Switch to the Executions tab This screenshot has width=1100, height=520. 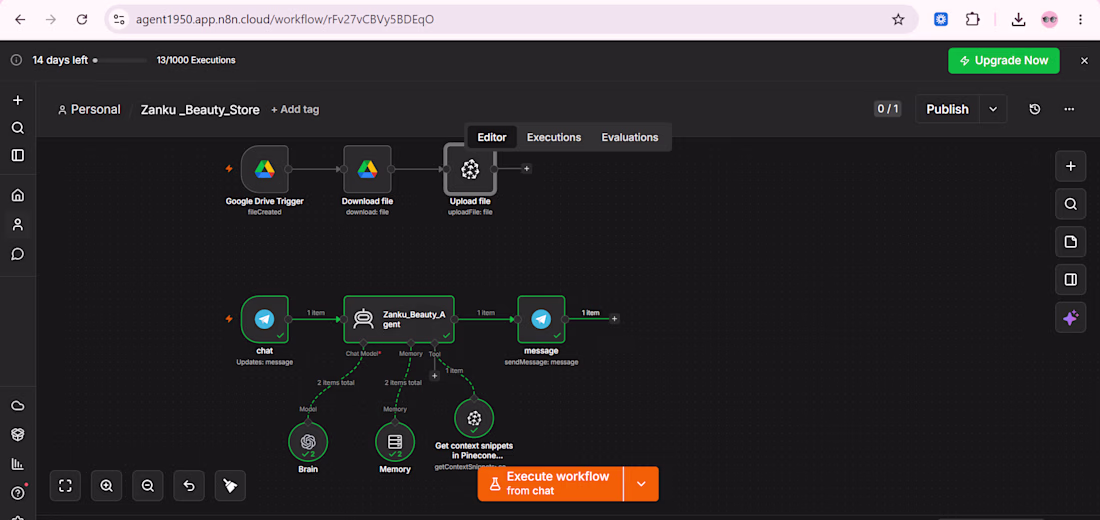click(554, 138)
